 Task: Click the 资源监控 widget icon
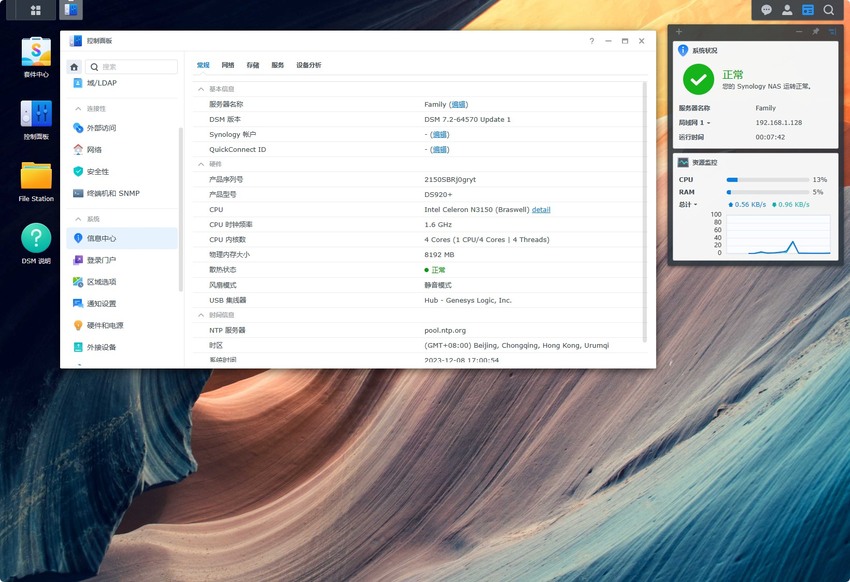683,162
